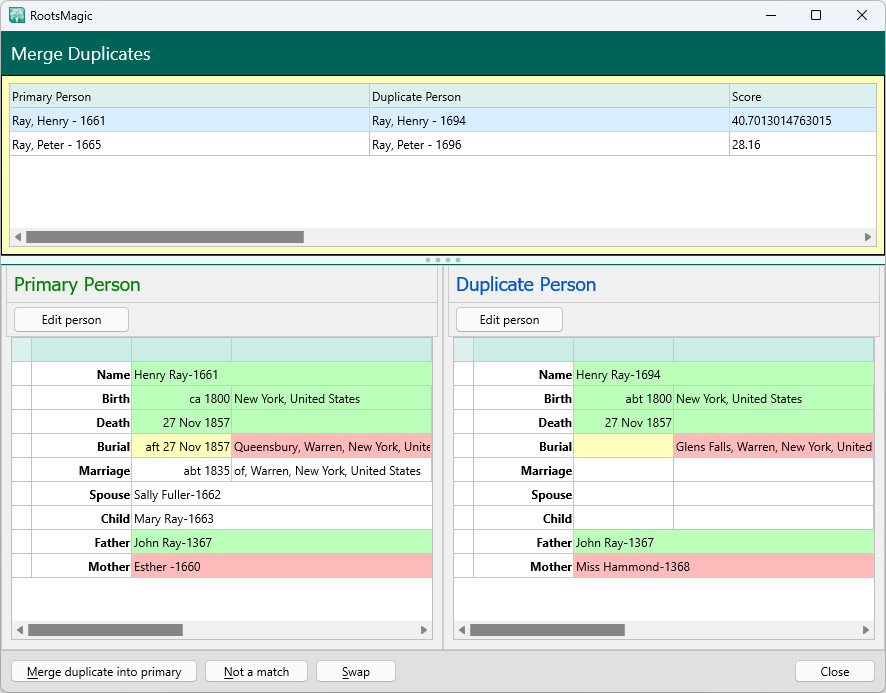Click left scroll arrow in Primary Person panel

click(20, 630)
